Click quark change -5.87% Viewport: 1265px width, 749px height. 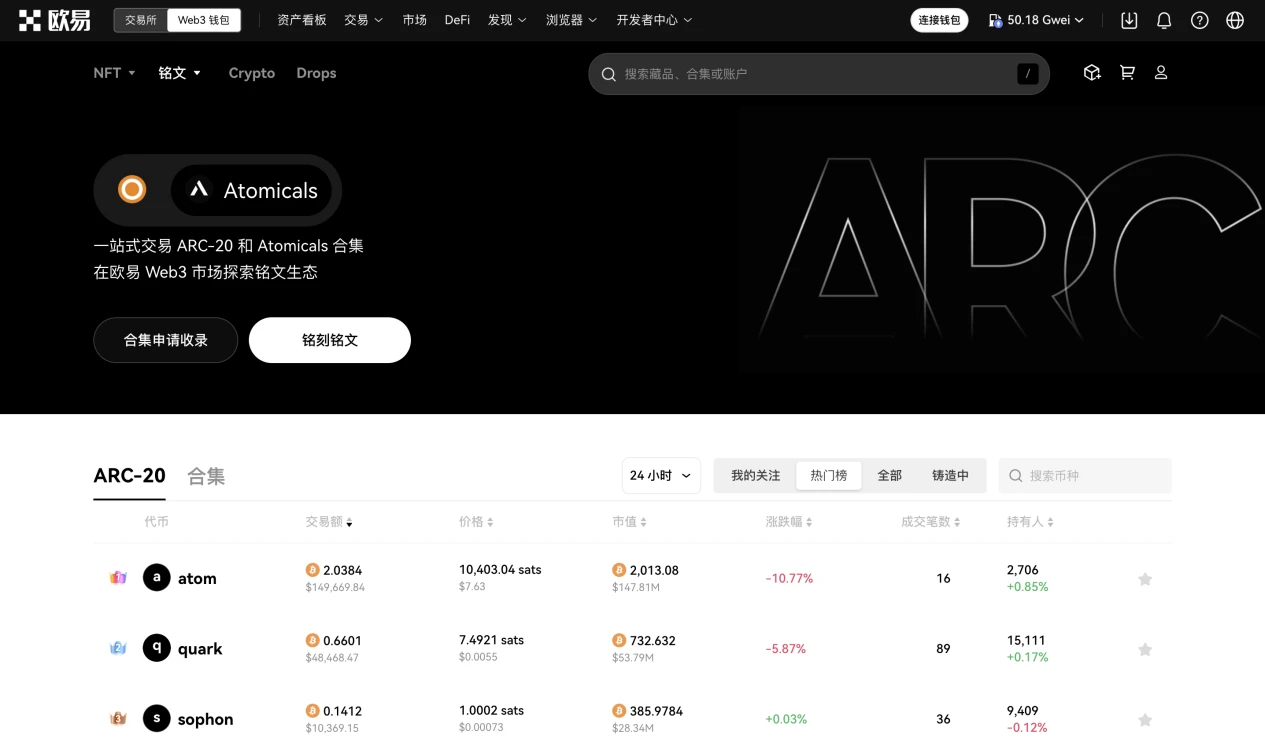pyautogui.click(x=785, y=649)
